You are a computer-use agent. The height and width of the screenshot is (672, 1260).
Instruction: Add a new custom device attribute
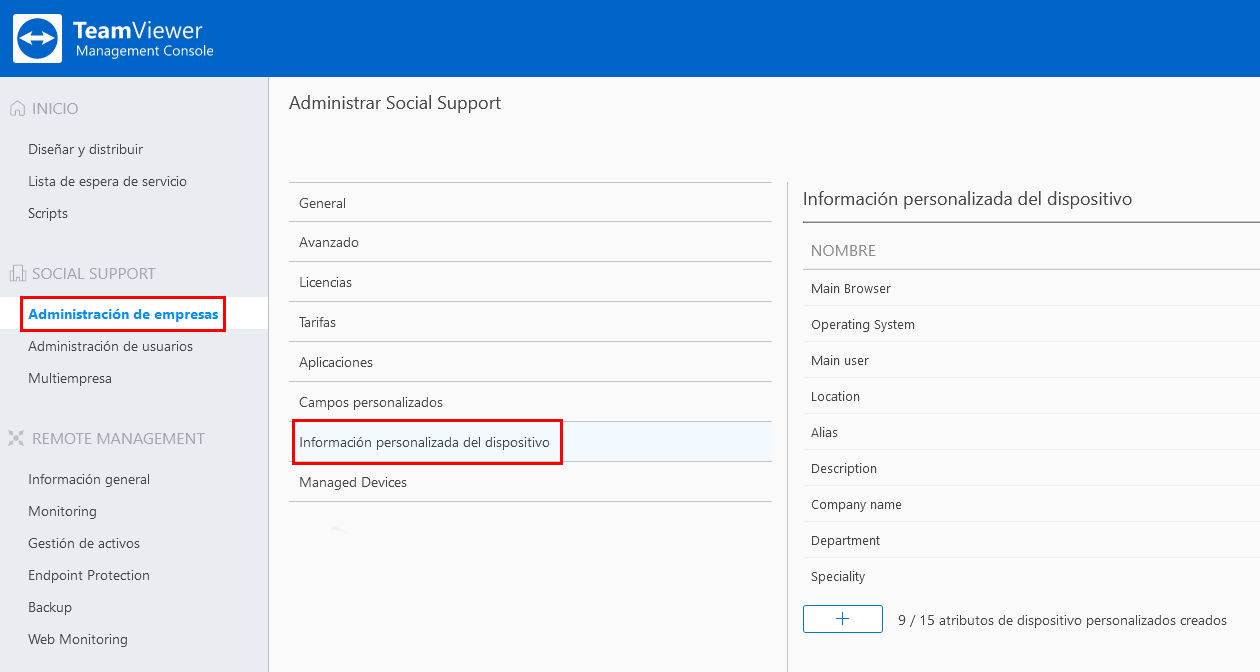click(x=842, y=619)
